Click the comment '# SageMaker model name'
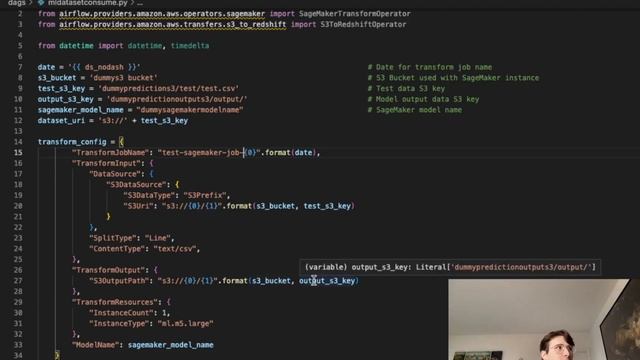This screenshot has width=640, height=360. pyautogui.click(x=415, y=110)
